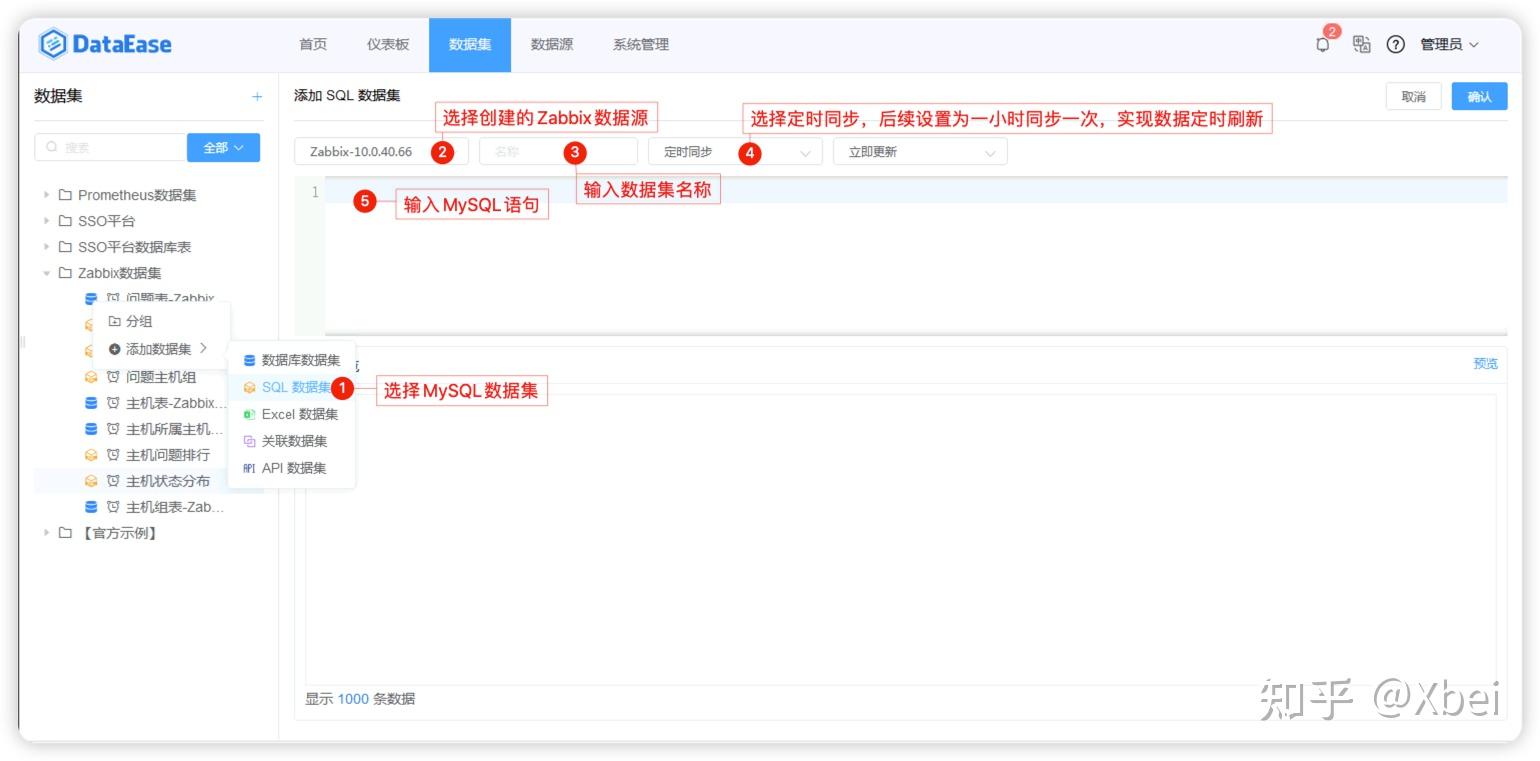Select the Excel 数据集 option icon
1540x761 pixels.
pyautogui.click(x=250, y=414)
